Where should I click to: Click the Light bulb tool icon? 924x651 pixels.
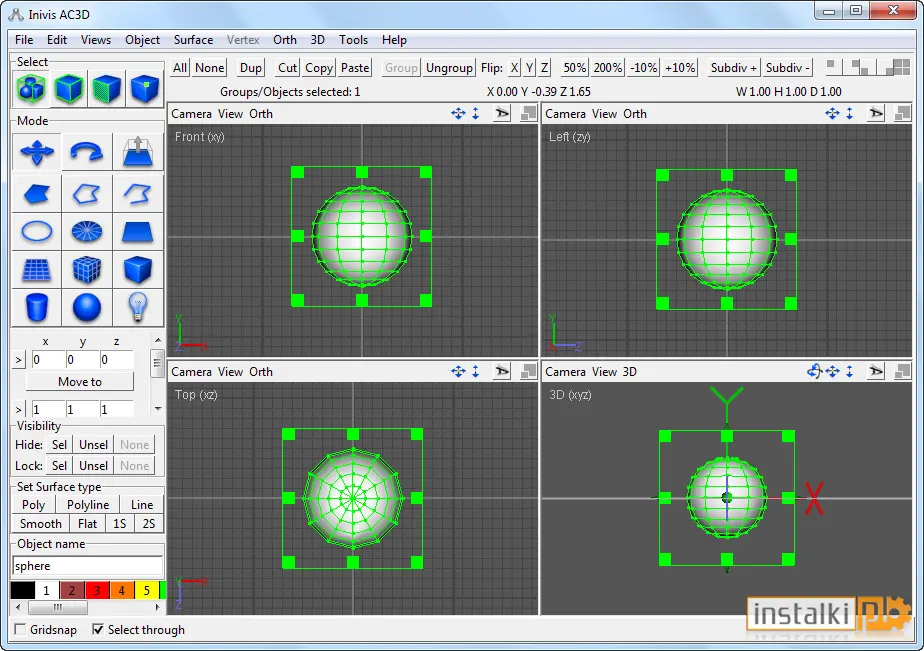tap(138, 308)
